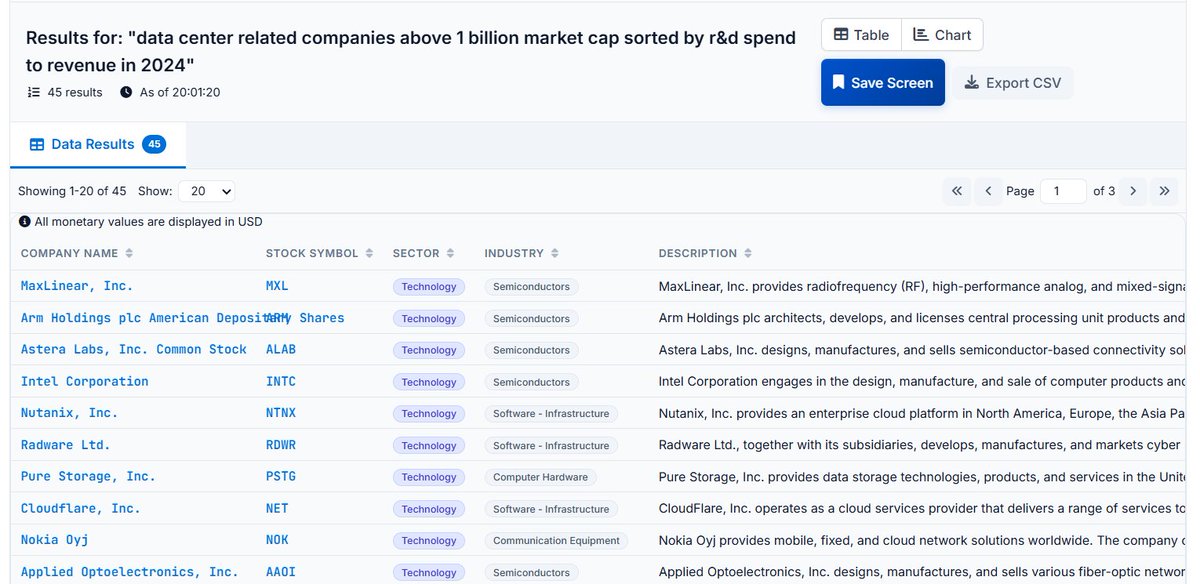Go to first page icon
Viewport: 1200px width, 584px height.
coord(957,191)
